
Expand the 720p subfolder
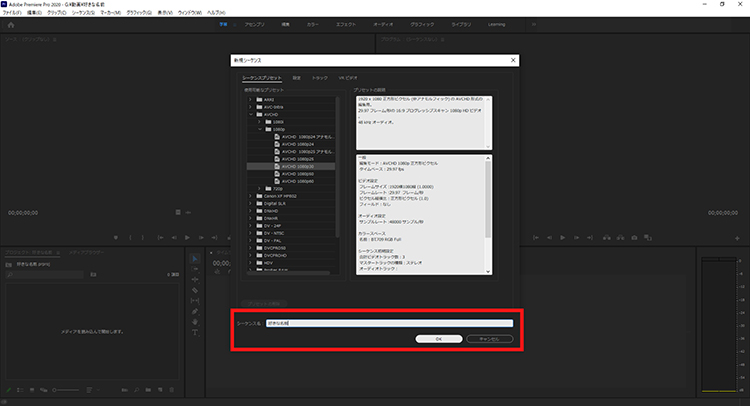click(259, 189)
